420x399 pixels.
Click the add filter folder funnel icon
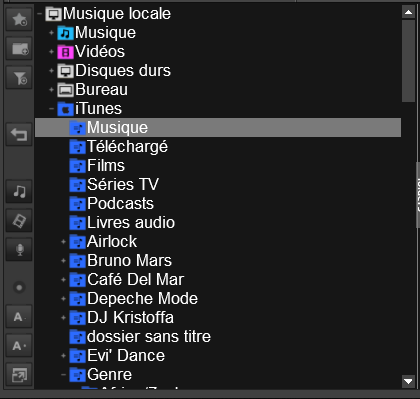(19, 78)
